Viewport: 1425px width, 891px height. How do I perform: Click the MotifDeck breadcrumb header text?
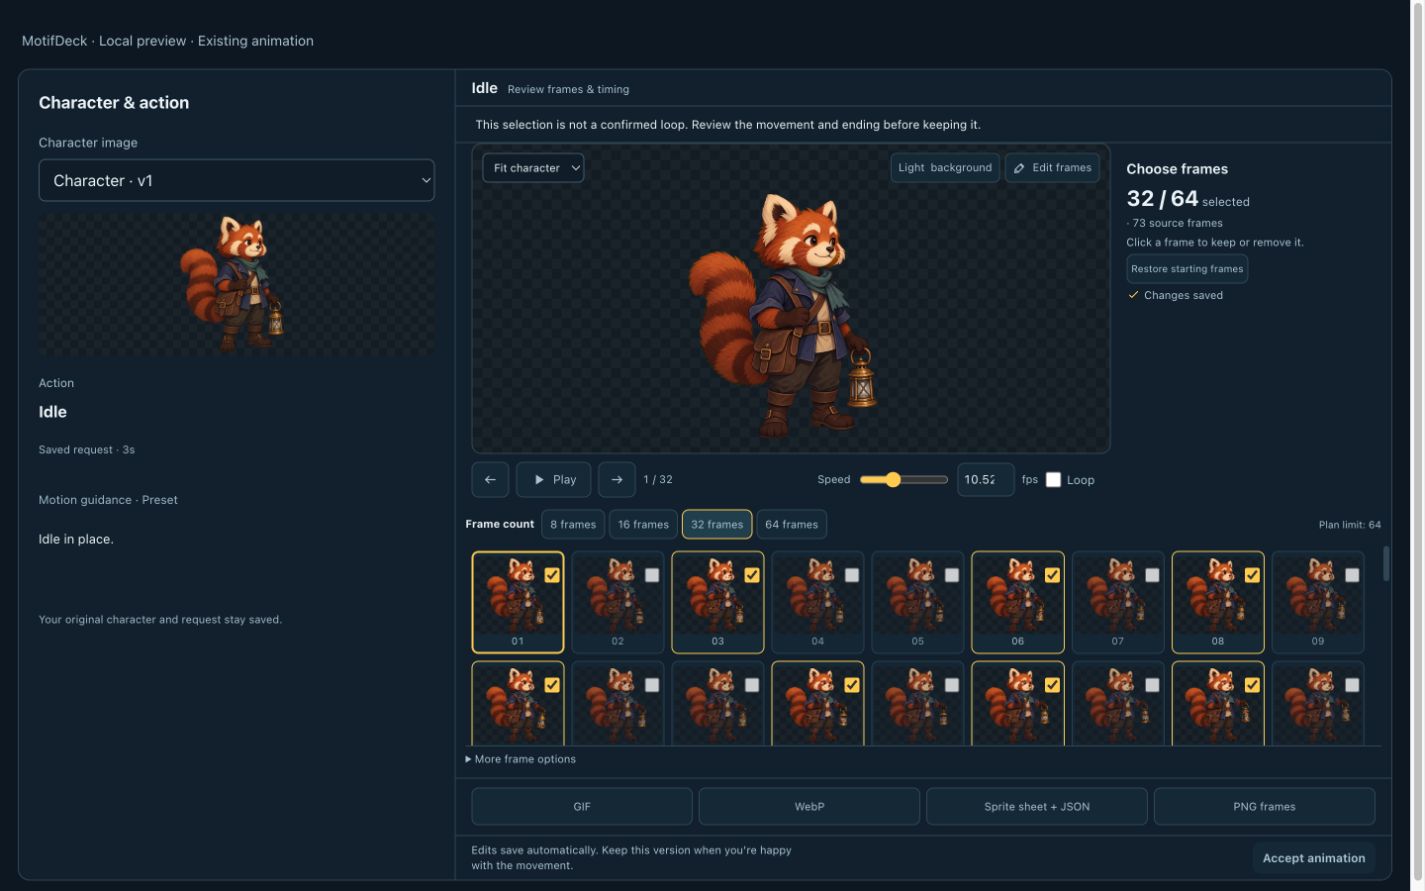pos(168,41)
